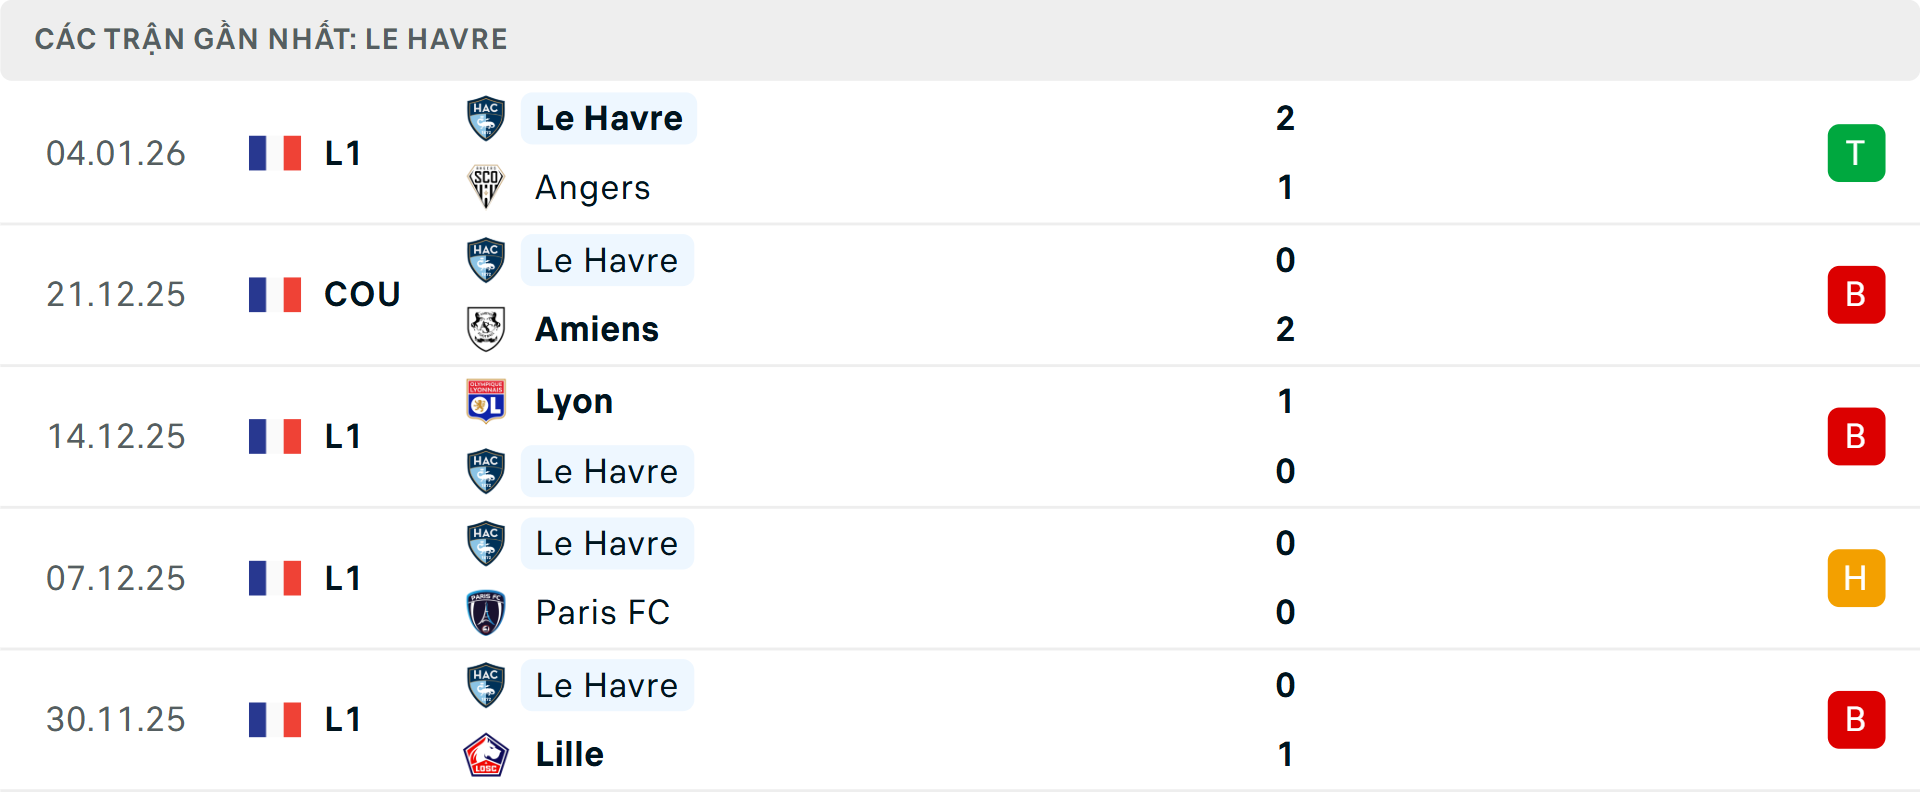The width and height of the screenshot is (1920, 792).
Task: Click the red B badge for the Lille match
Action: 1857,719
